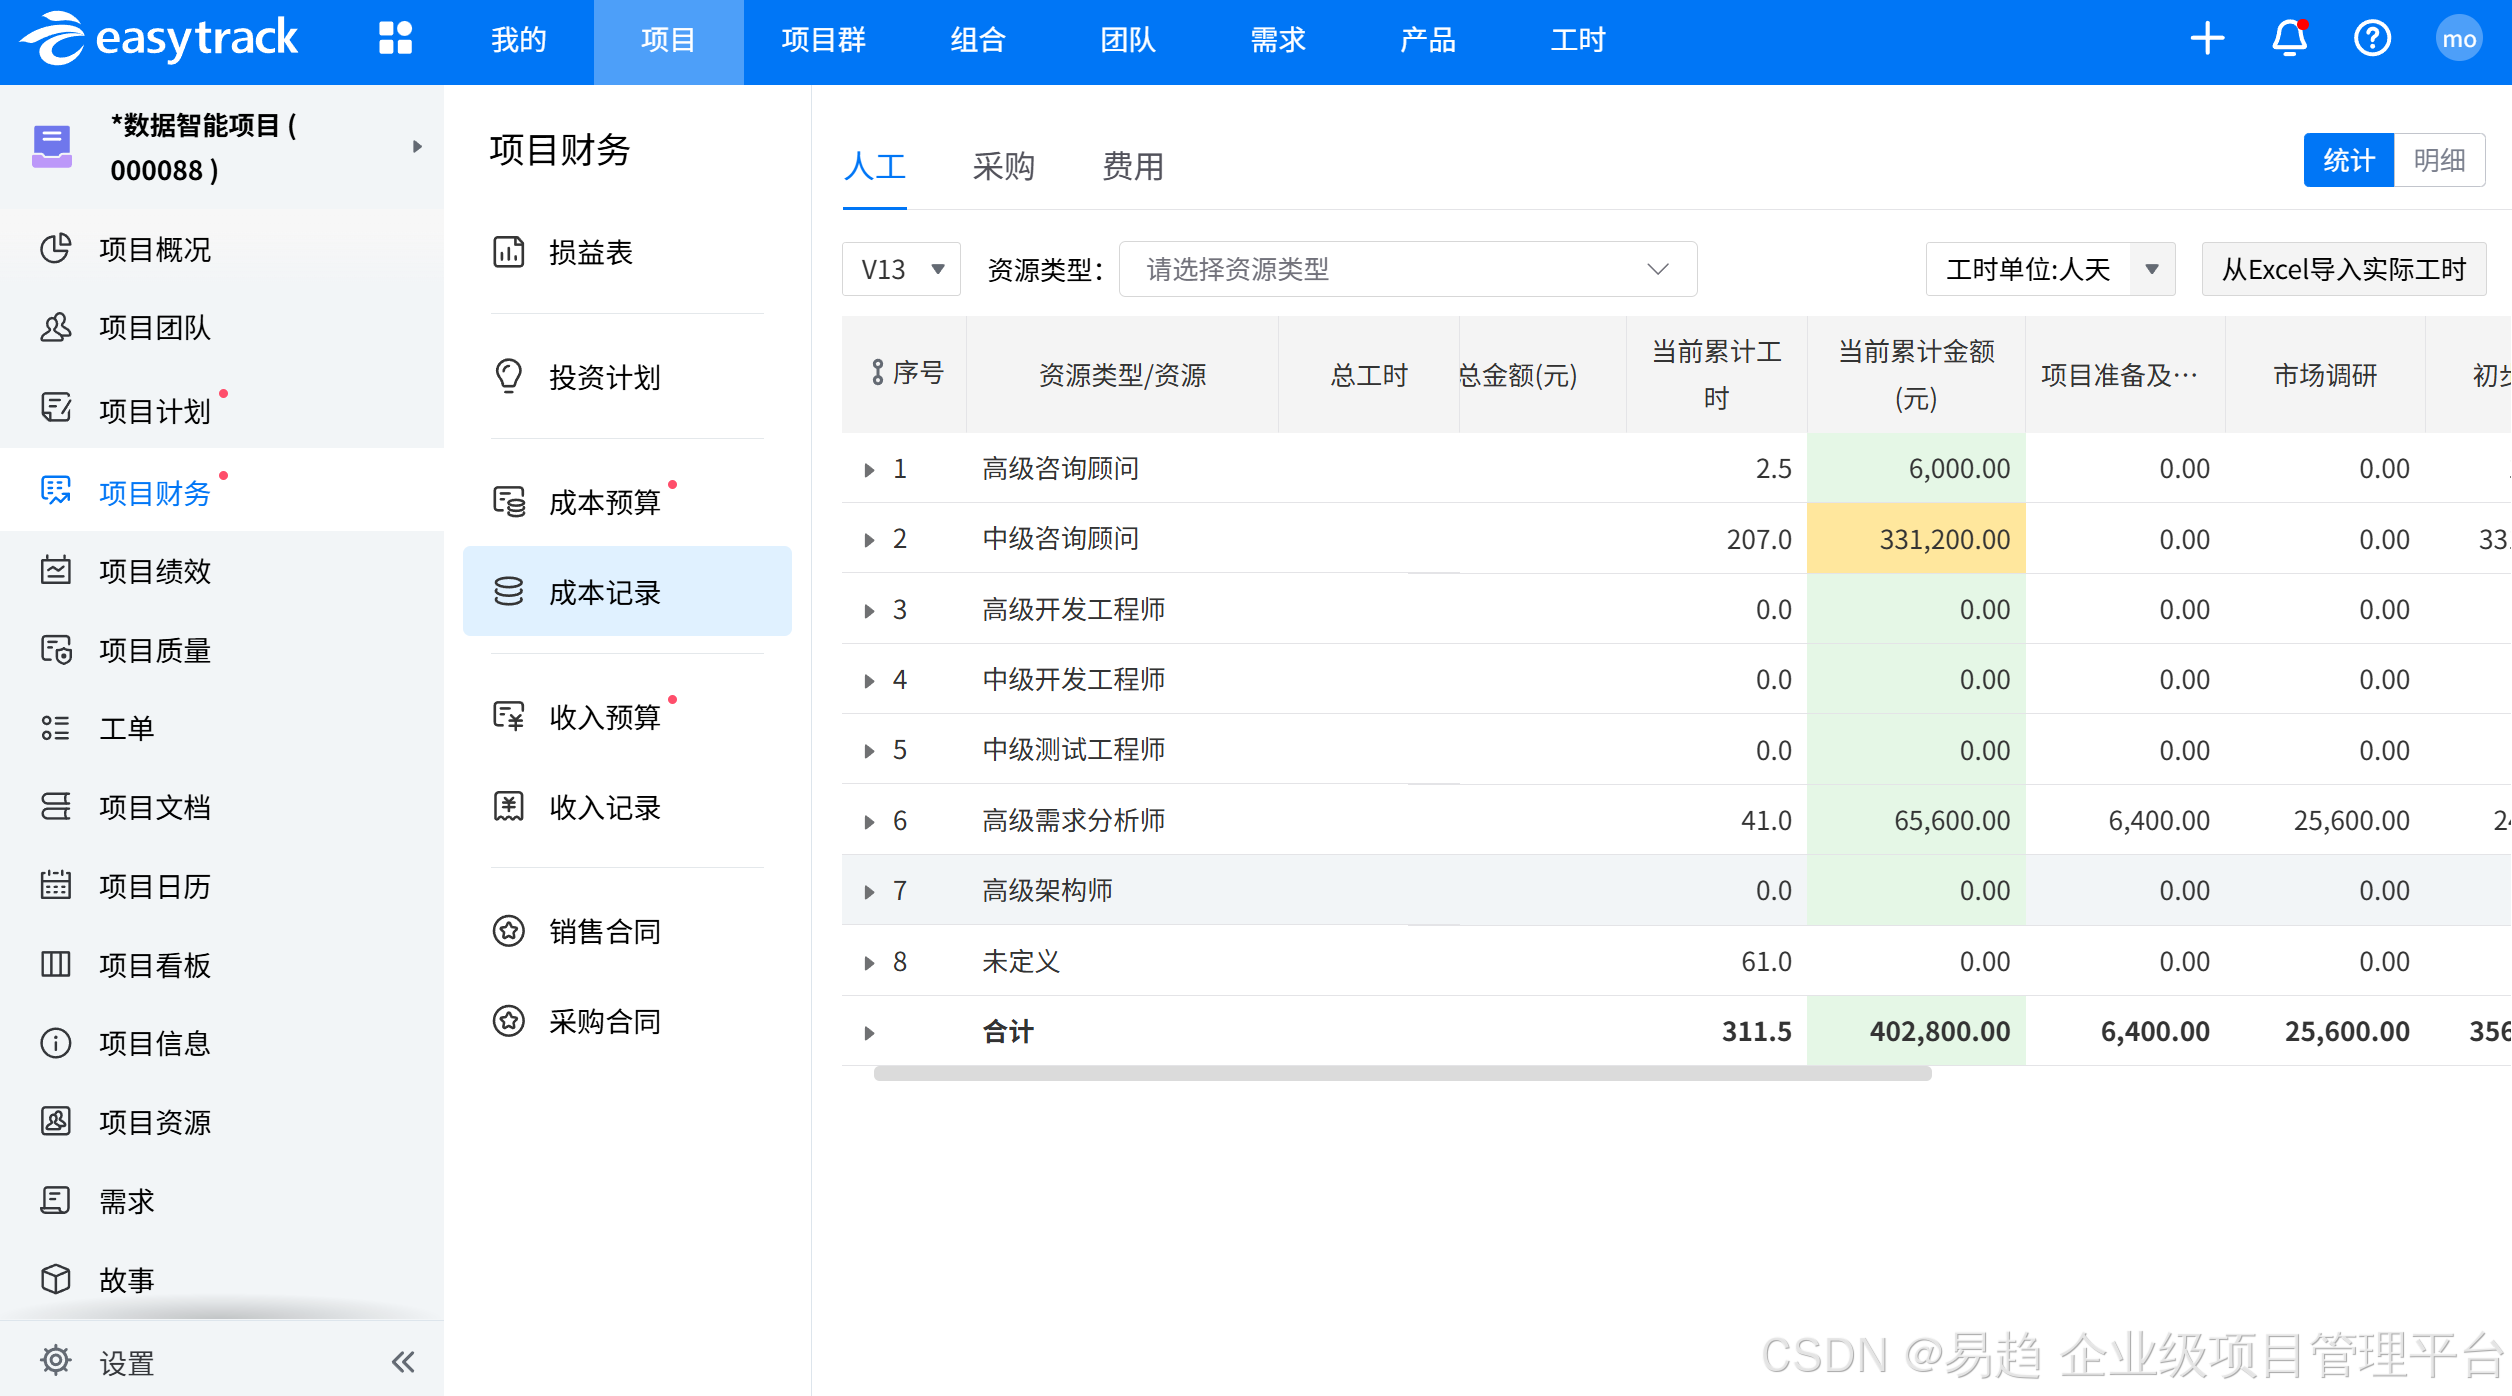The height and width of the screenshot is (1396, 2512).
Task: Expand the 中级咨询顾问 row
Action: coord(869,540)
